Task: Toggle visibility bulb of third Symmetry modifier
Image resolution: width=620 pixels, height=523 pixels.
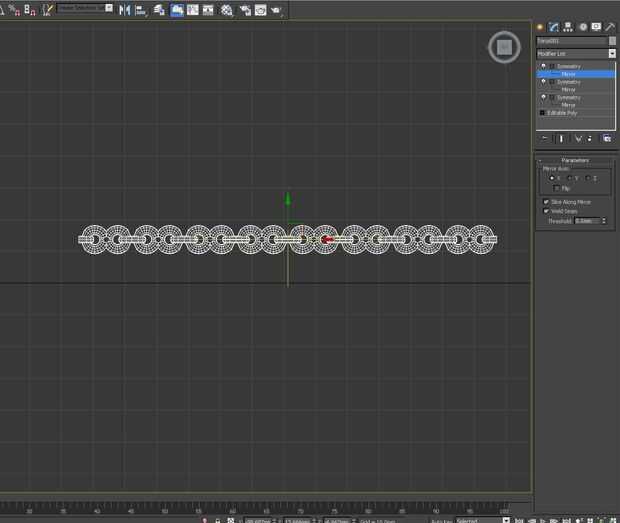Action: (x=543, y=97)
